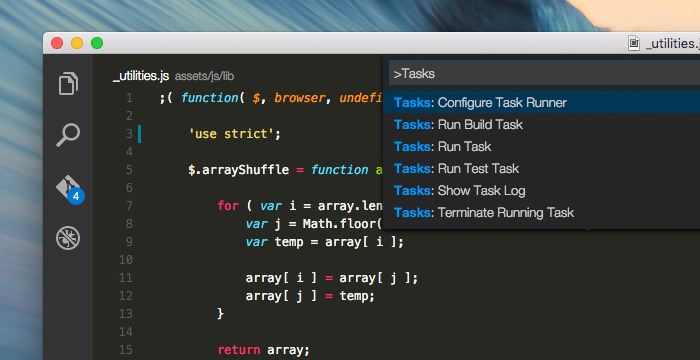The height and width of the screenshot is (360, 700).
Task: Select Tasks: Terminate Running Task
Action: [x=542, y=213]
